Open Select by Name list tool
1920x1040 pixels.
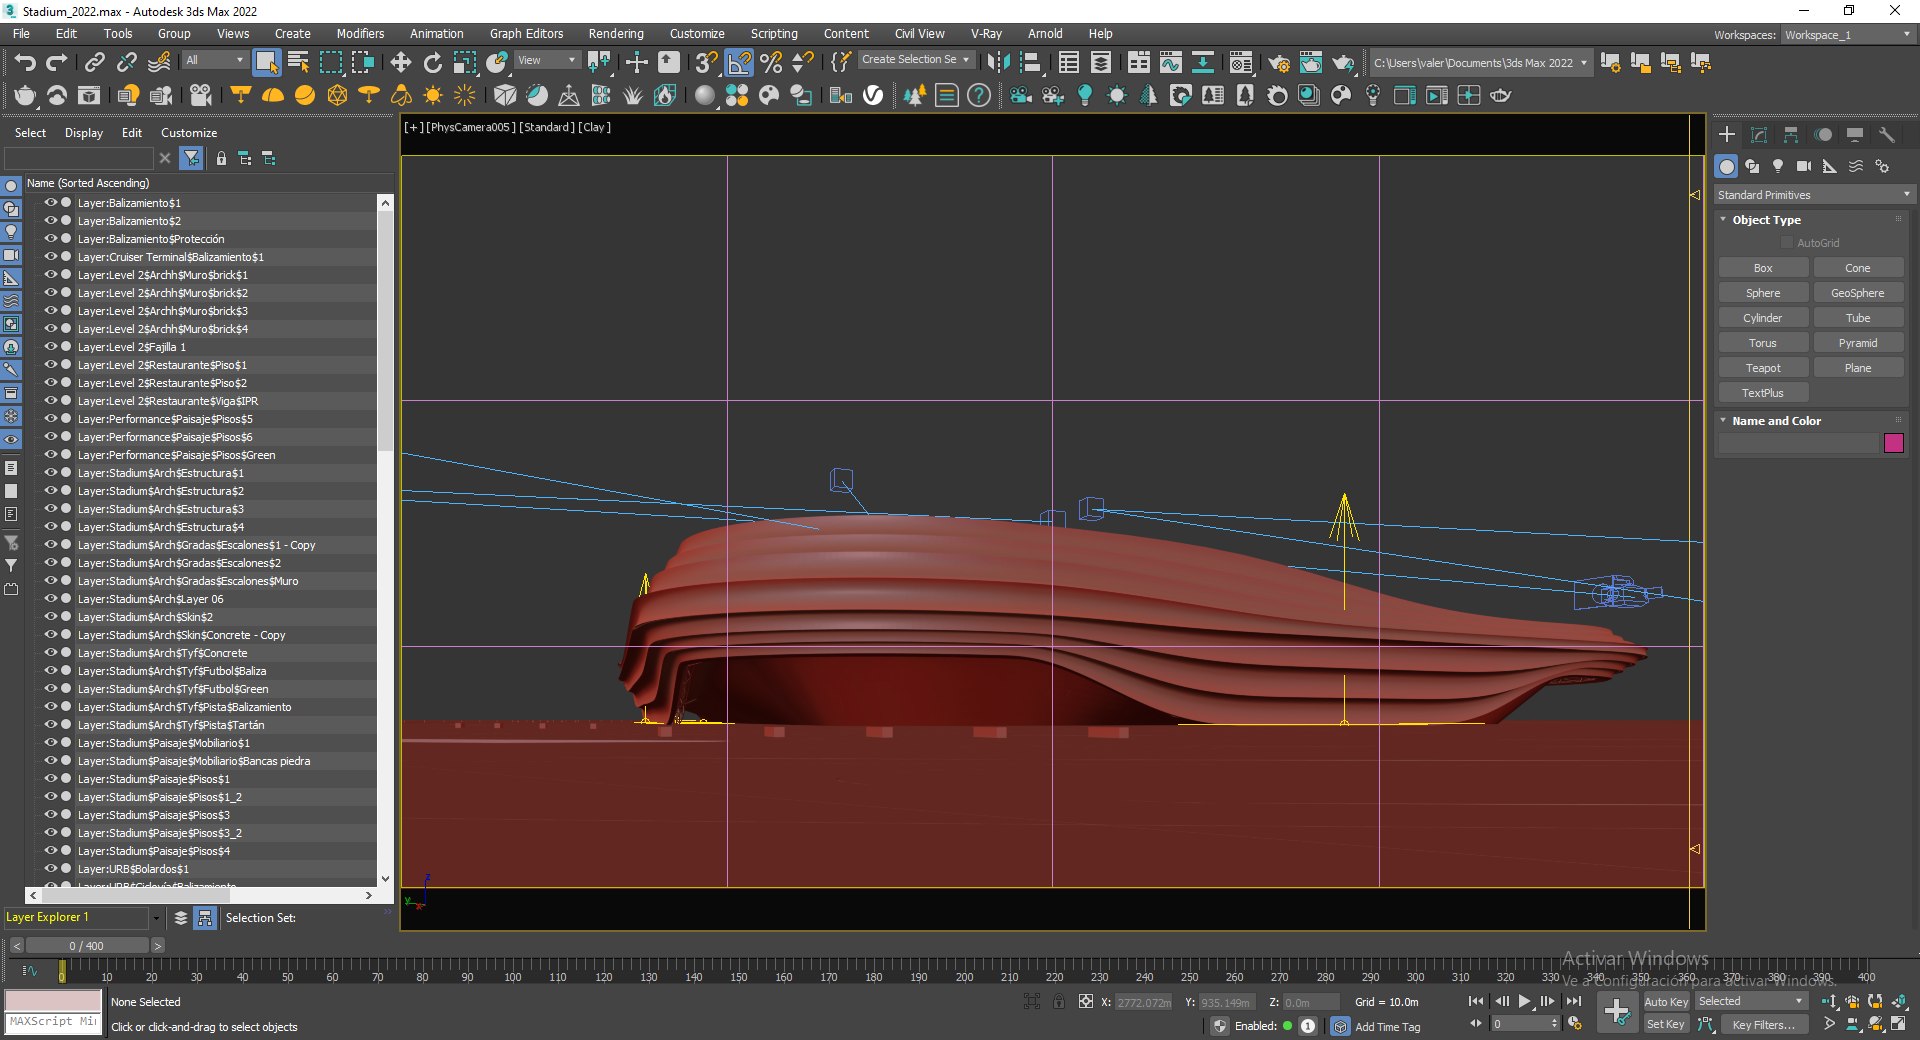click(298, 62)
